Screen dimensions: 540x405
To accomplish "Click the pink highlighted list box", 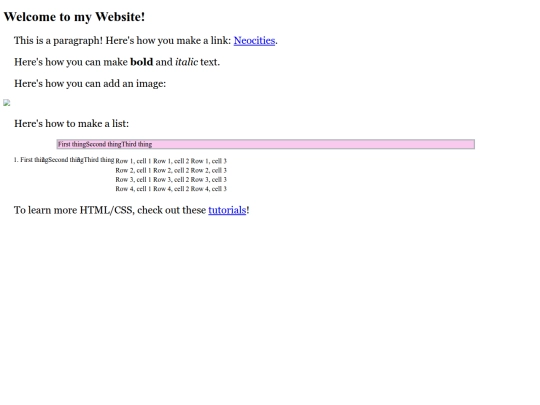I will tap(266, 144).
